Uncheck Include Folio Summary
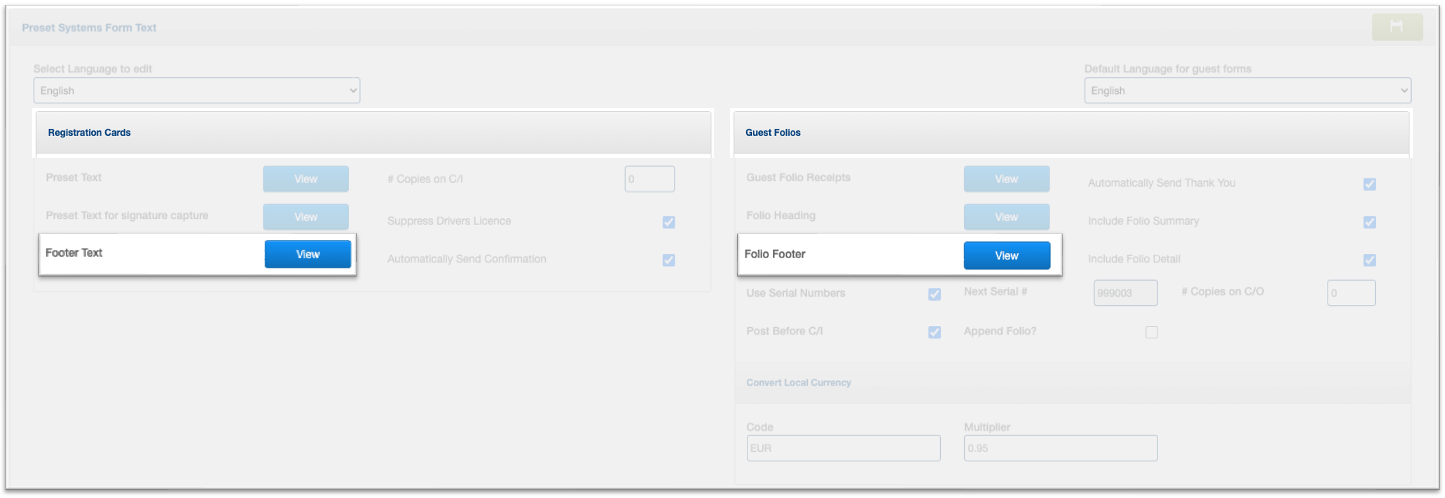 coord(1370,222)
